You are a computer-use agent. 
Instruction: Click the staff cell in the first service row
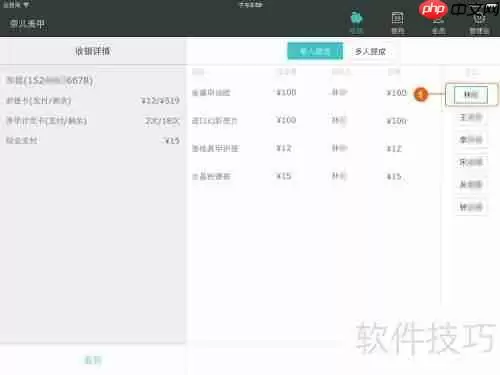[339, 92]
